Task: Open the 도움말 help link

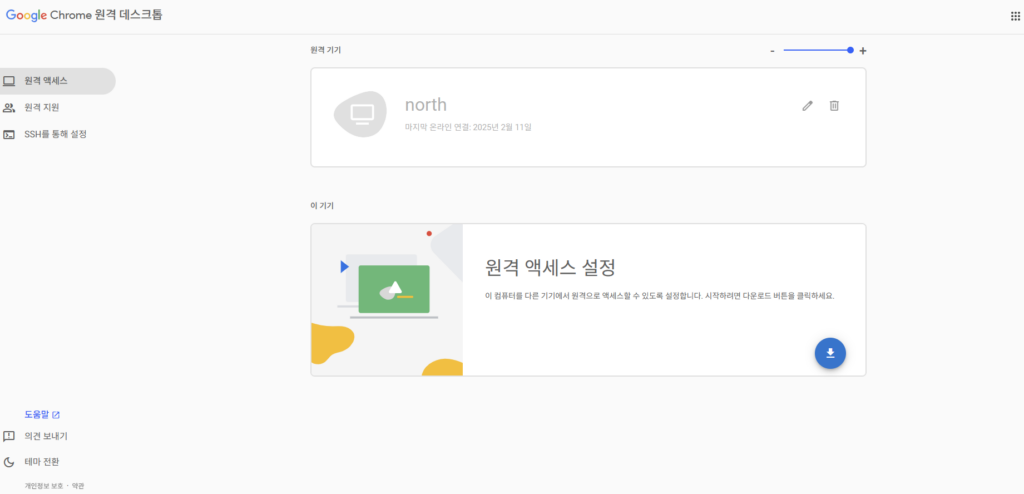Action: point(37,414)
